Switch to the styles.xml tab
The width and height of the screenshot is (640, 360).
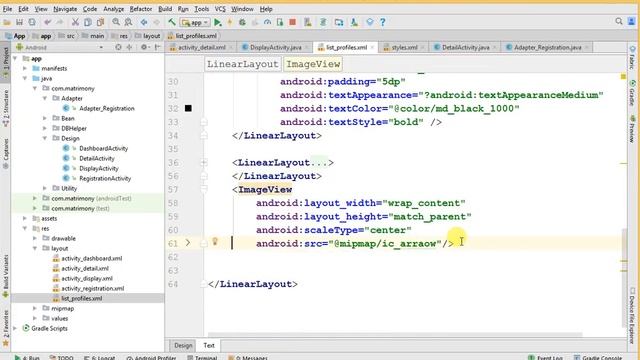(x=403, y=47)
